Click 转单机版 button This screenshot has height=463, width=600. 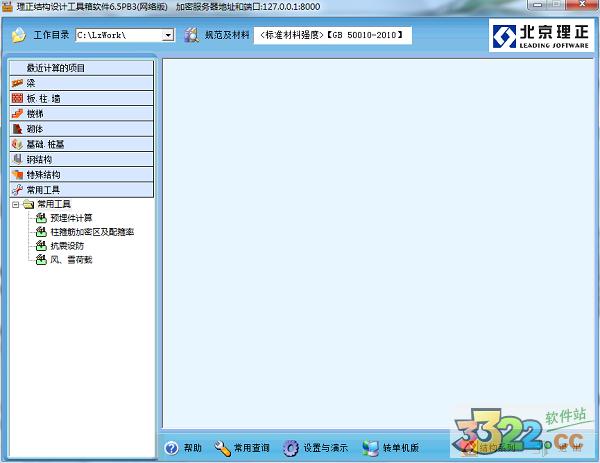391,448
